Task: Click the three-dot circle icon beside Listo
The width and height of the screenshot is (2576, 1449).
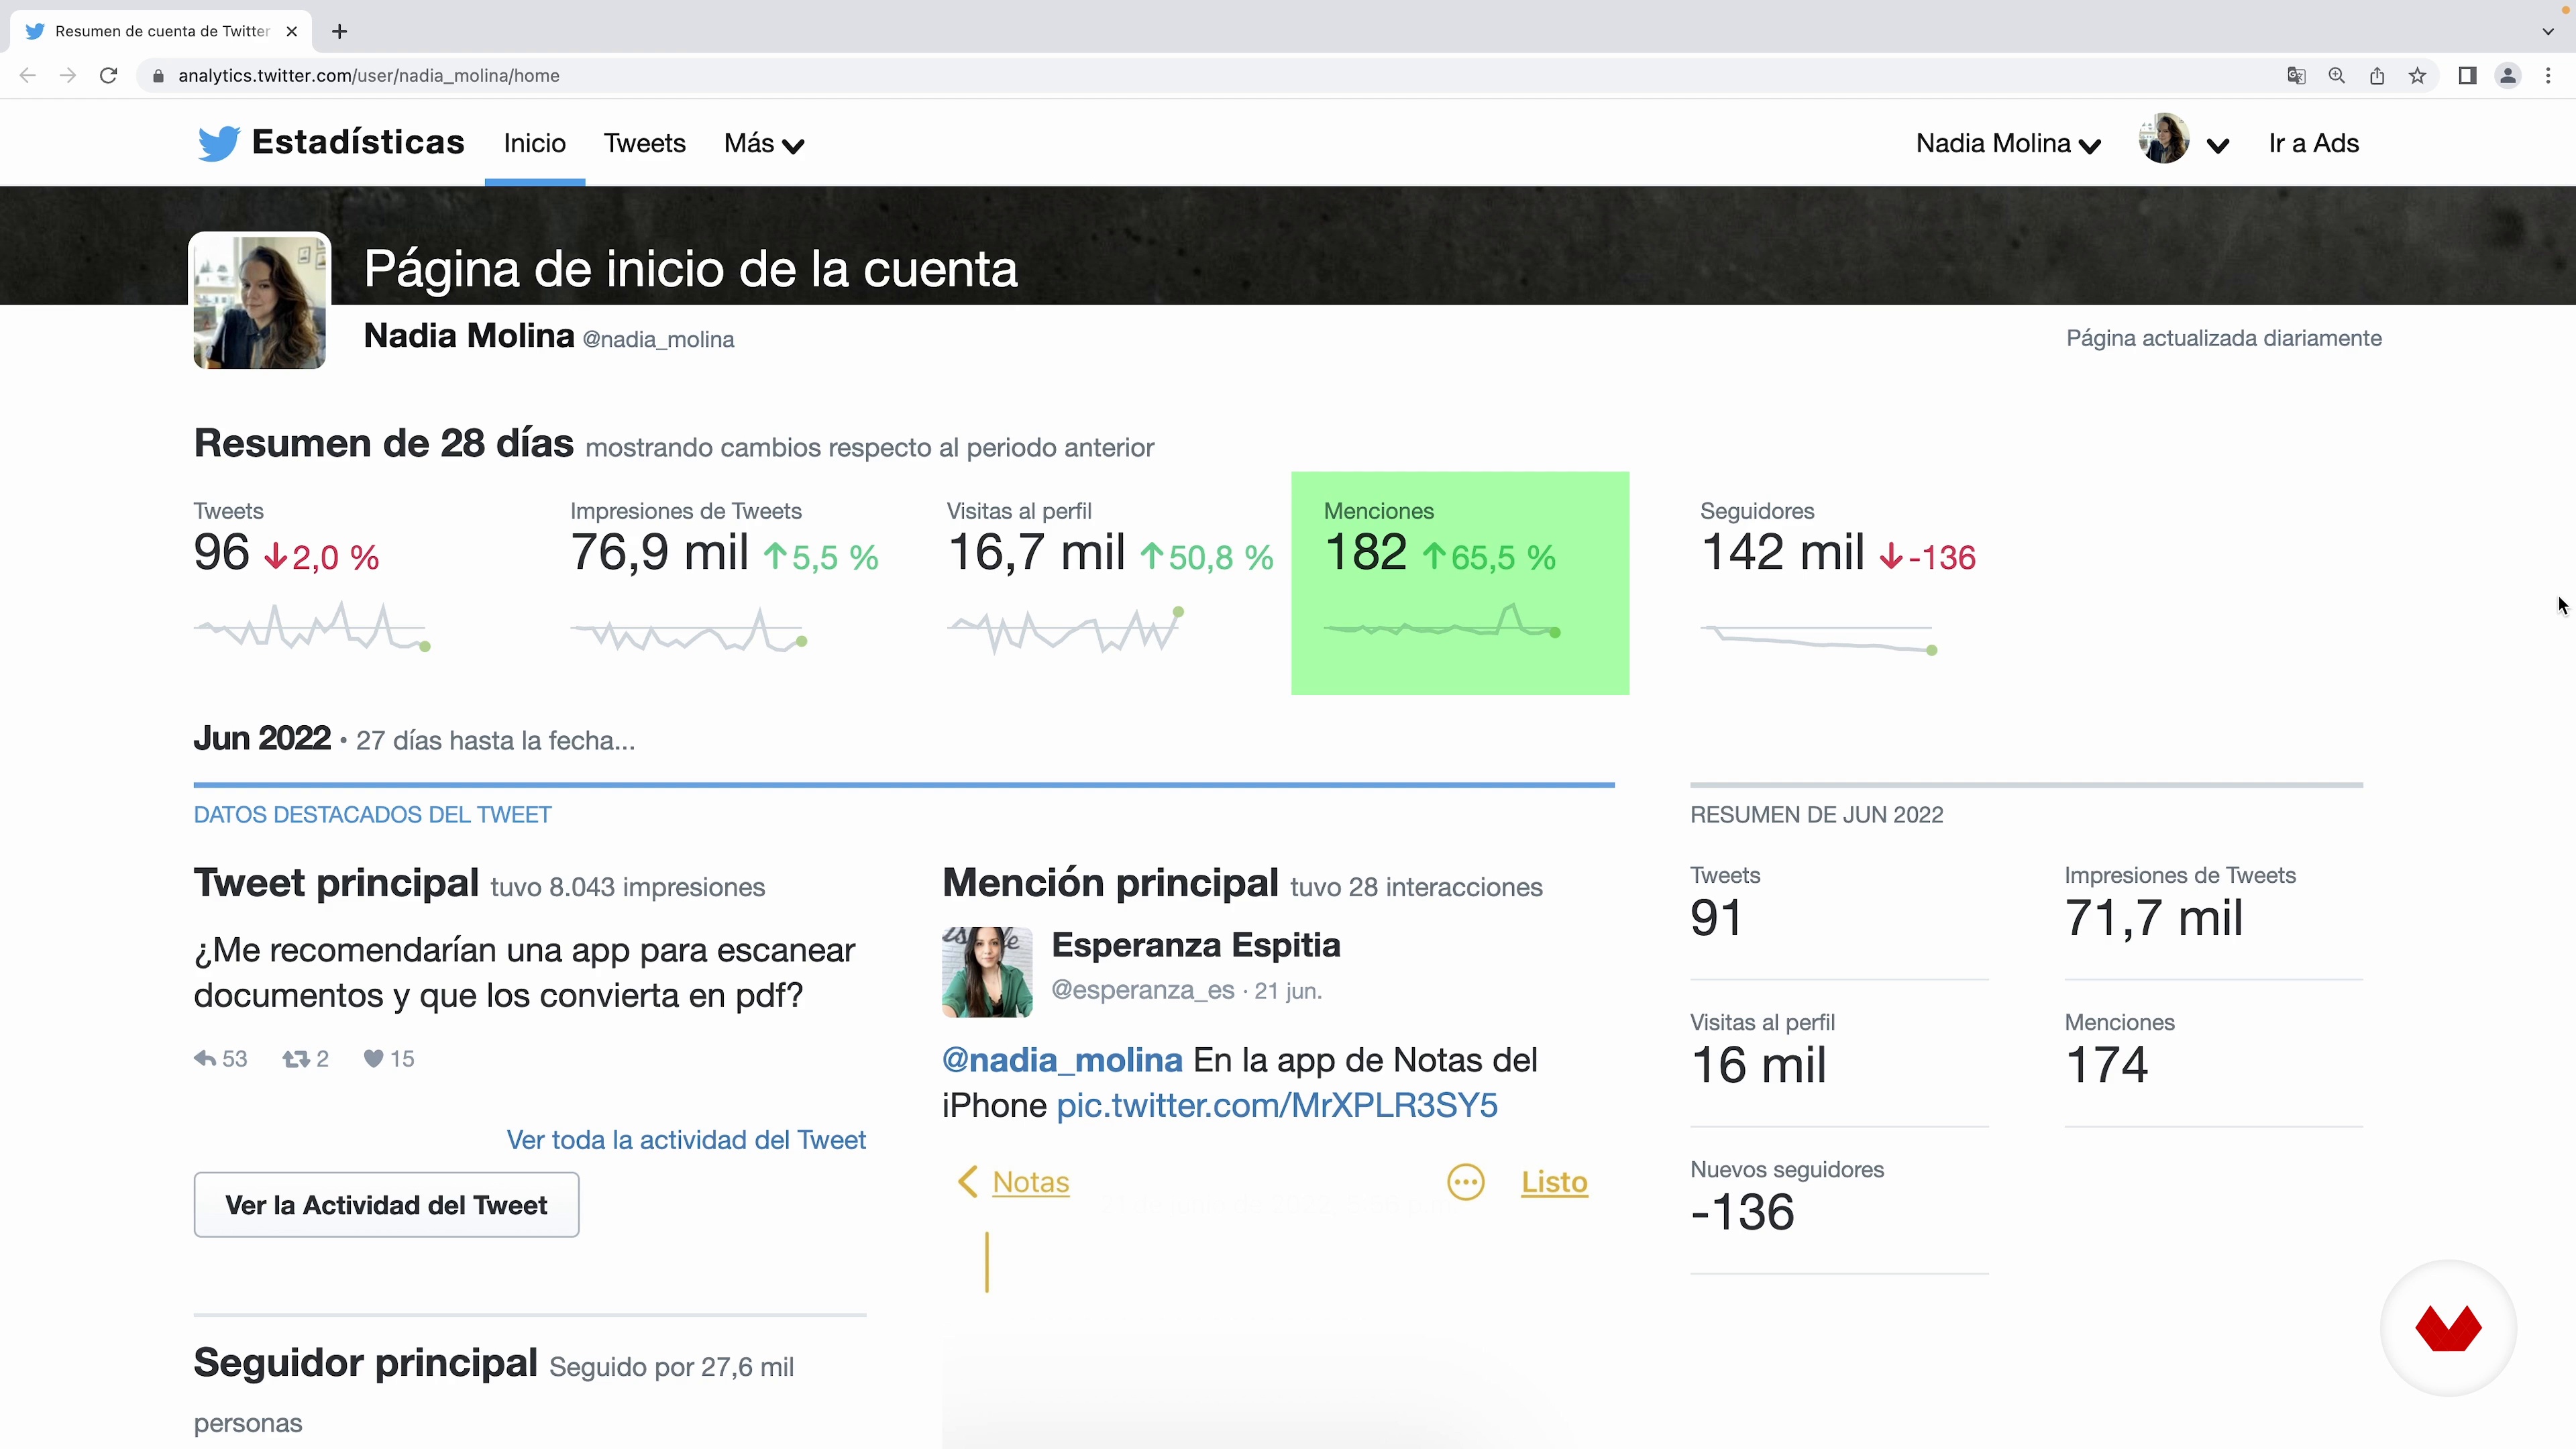Action: 1466,1182
